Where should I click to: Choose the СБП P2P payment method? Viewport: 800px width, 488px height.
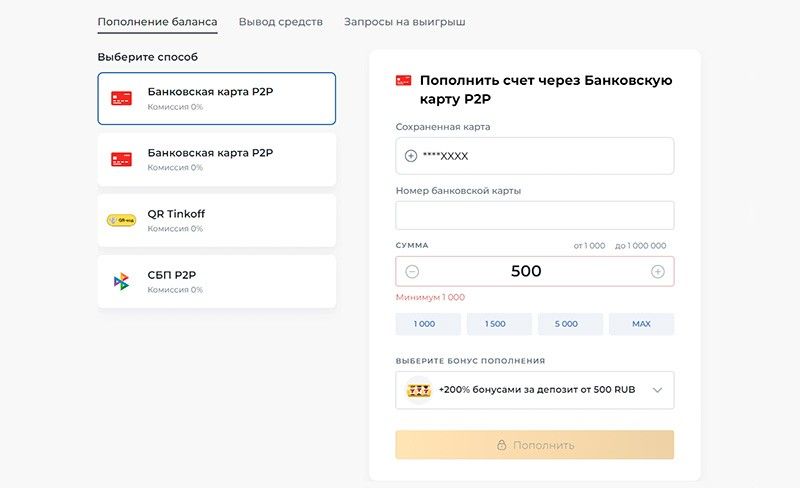coord(216,281)
